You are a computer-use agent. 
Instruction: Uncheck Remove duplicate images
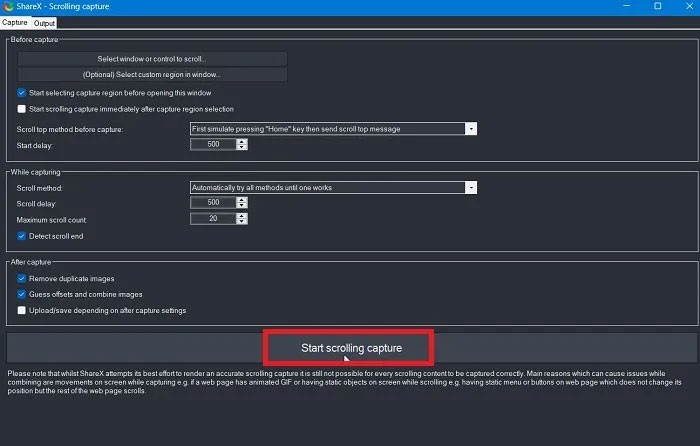coord(21,279)
